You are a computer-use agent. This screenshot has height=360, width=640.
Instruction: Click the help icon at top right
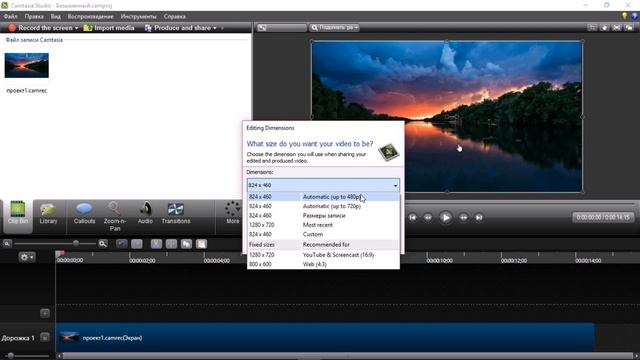635,16
